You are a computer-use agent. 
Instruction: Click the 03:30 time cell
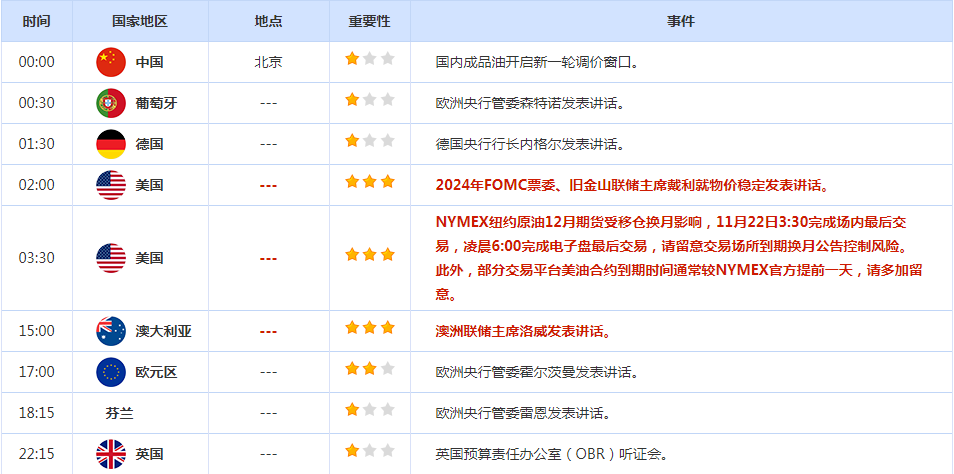pos(37,258)
